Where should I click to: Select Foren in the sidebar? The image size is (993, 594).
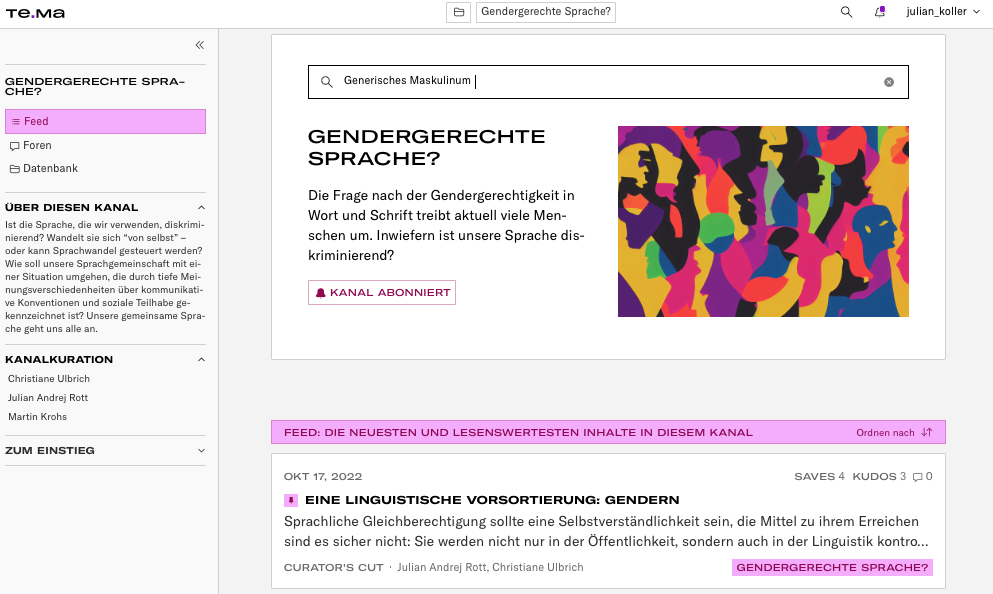[37, 145]
